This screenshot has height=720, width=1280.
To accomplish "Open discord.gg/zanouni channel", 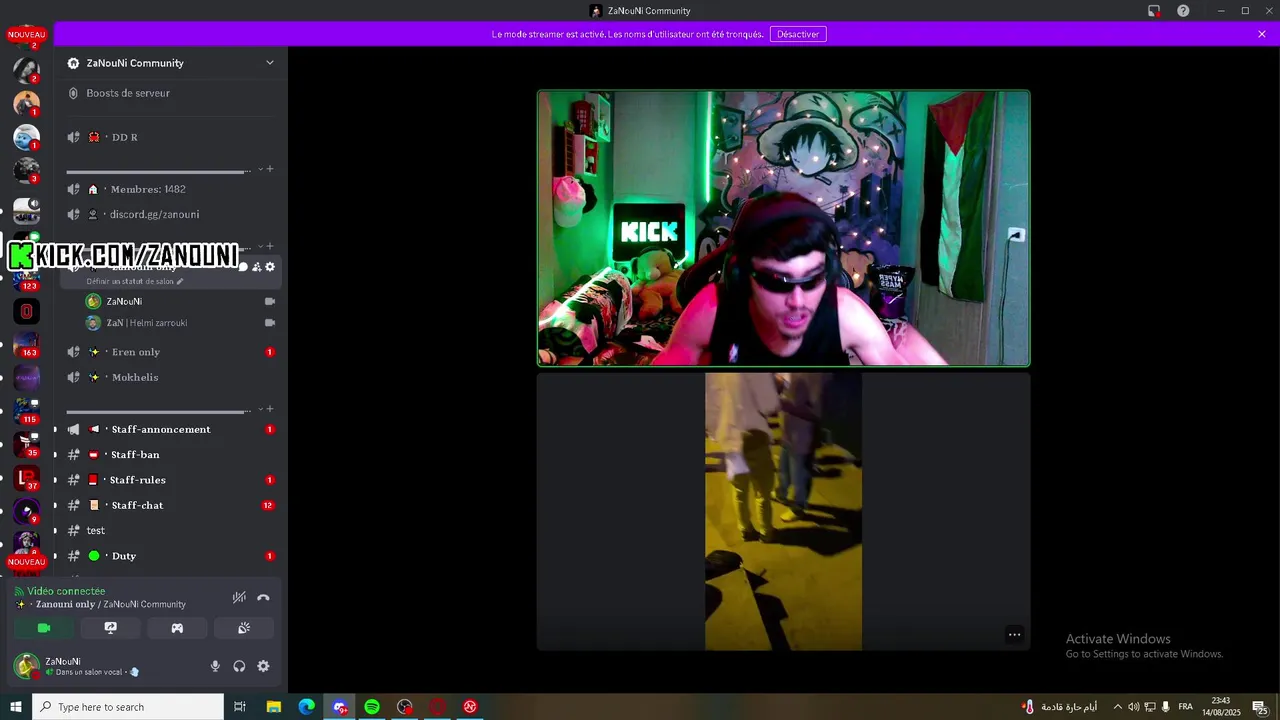I will pos(170,214).
